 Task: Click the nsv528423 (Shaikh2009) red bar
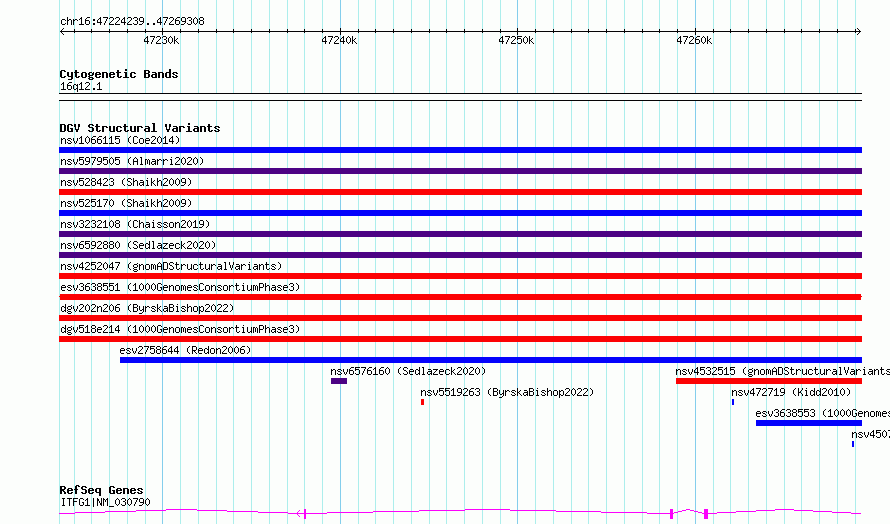click(x=460, y=192)
